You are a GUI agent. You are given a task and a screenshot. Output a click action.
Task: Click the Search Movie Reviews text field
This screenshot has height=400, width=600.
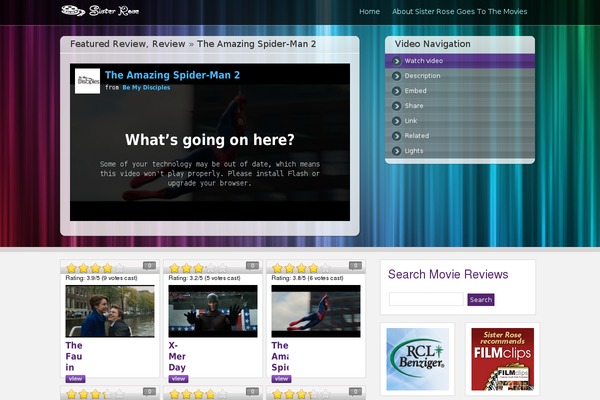[x=426, y=299]
